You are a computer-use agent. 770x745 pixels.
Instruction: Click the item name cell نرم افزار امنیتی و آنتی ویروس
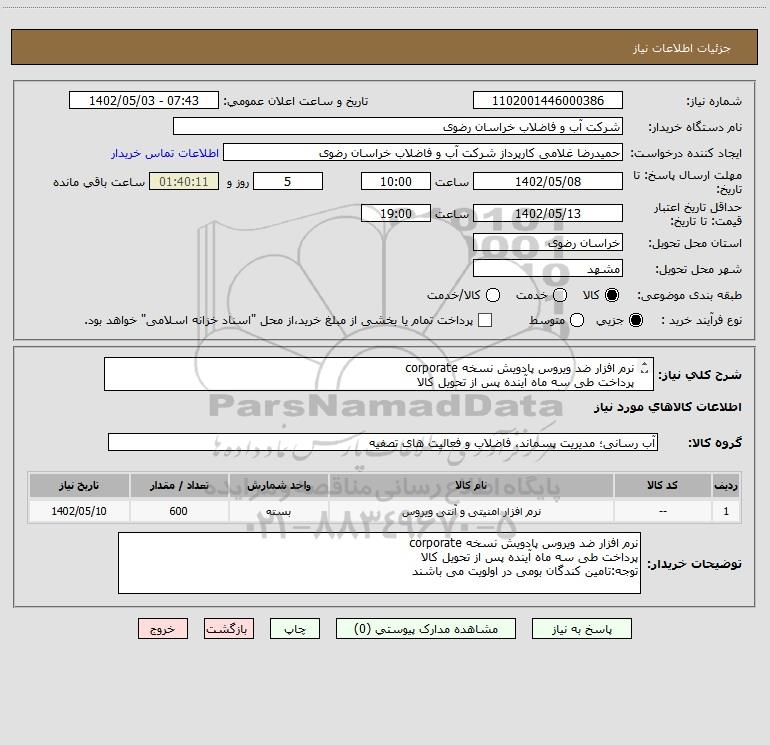coord(471,512)
